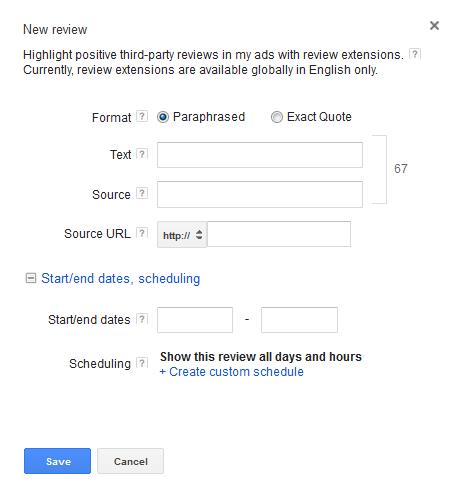461x490 pixels.
Task: Collapse the scheduling section minus icon
Action: (x=31, y=278)
